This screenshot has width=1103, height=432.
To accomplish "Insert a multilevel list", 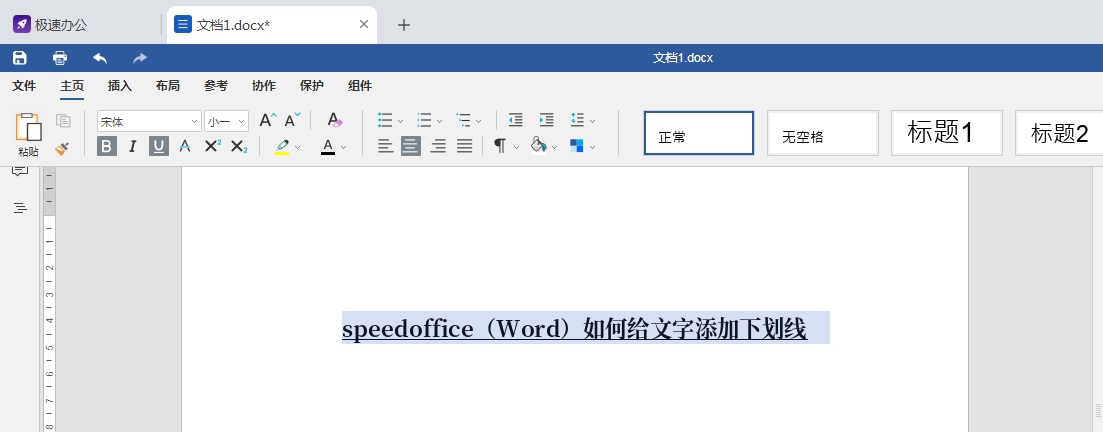I will pyautogui.click(x=464, y=120).
